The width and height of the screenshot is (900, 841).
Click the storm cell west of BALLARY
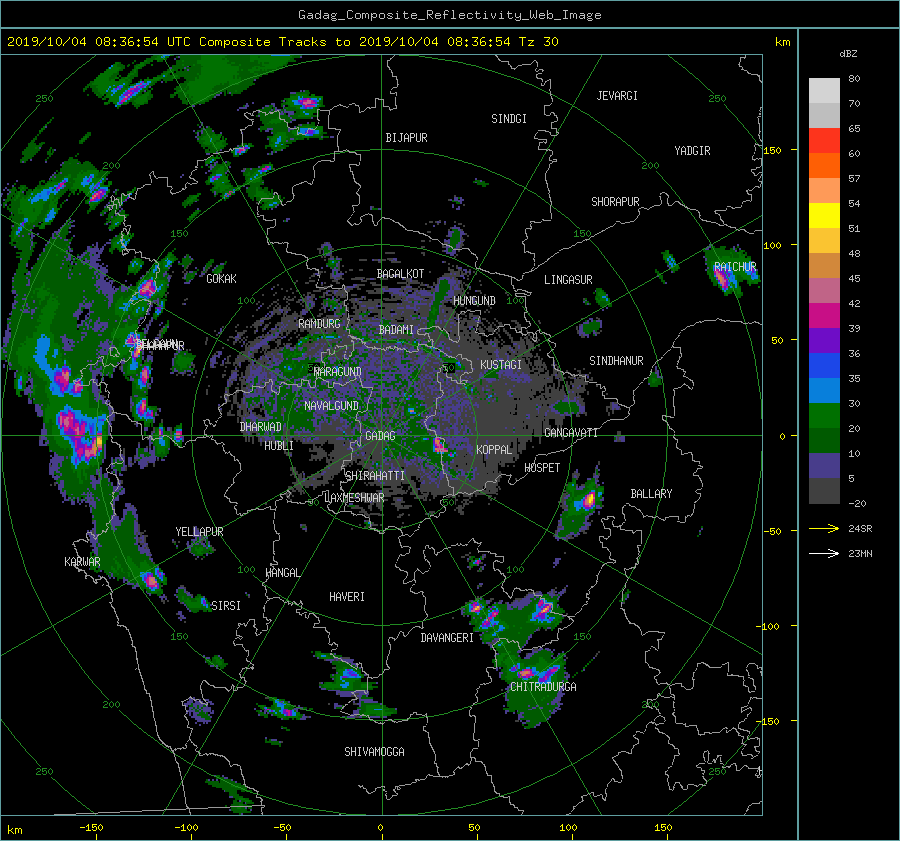pyautogui.click(x=588, y=500)
